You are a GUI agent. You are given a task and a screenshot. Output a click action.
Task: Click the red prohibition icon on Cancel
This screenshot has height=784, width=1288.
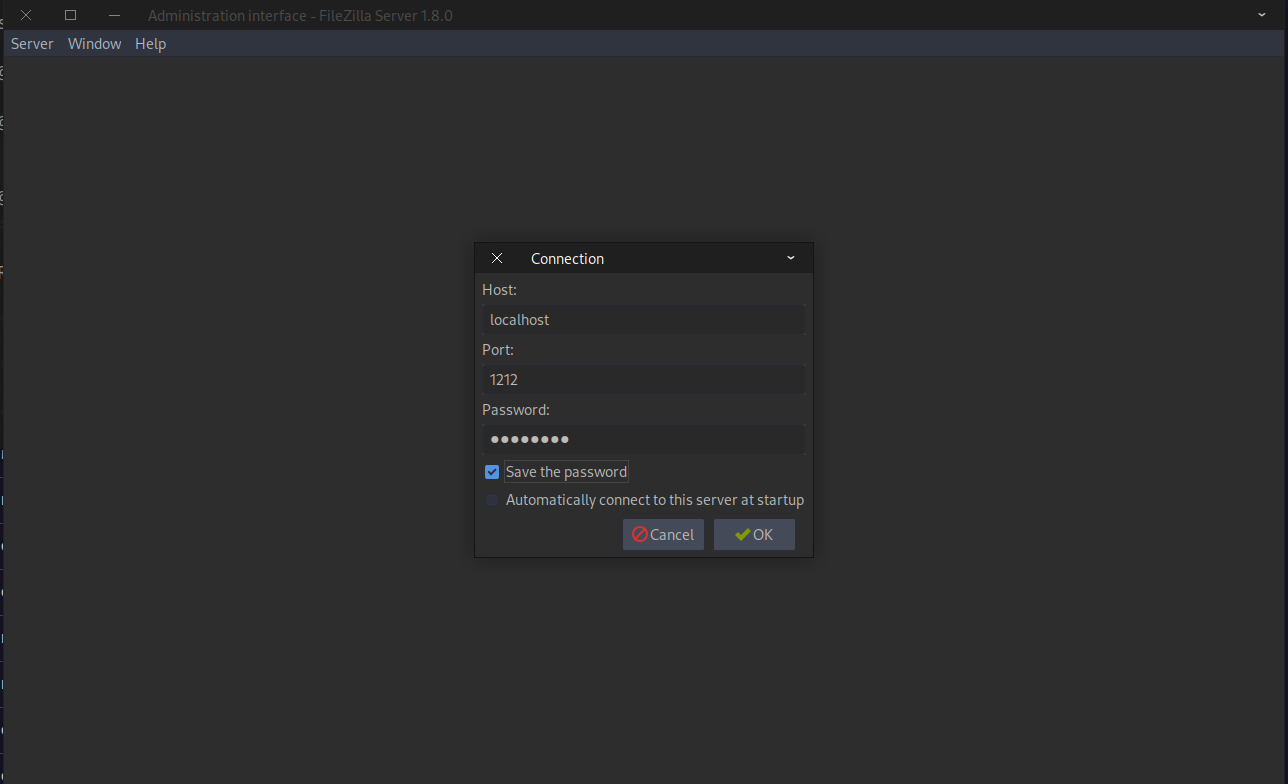tap(640, 534)
